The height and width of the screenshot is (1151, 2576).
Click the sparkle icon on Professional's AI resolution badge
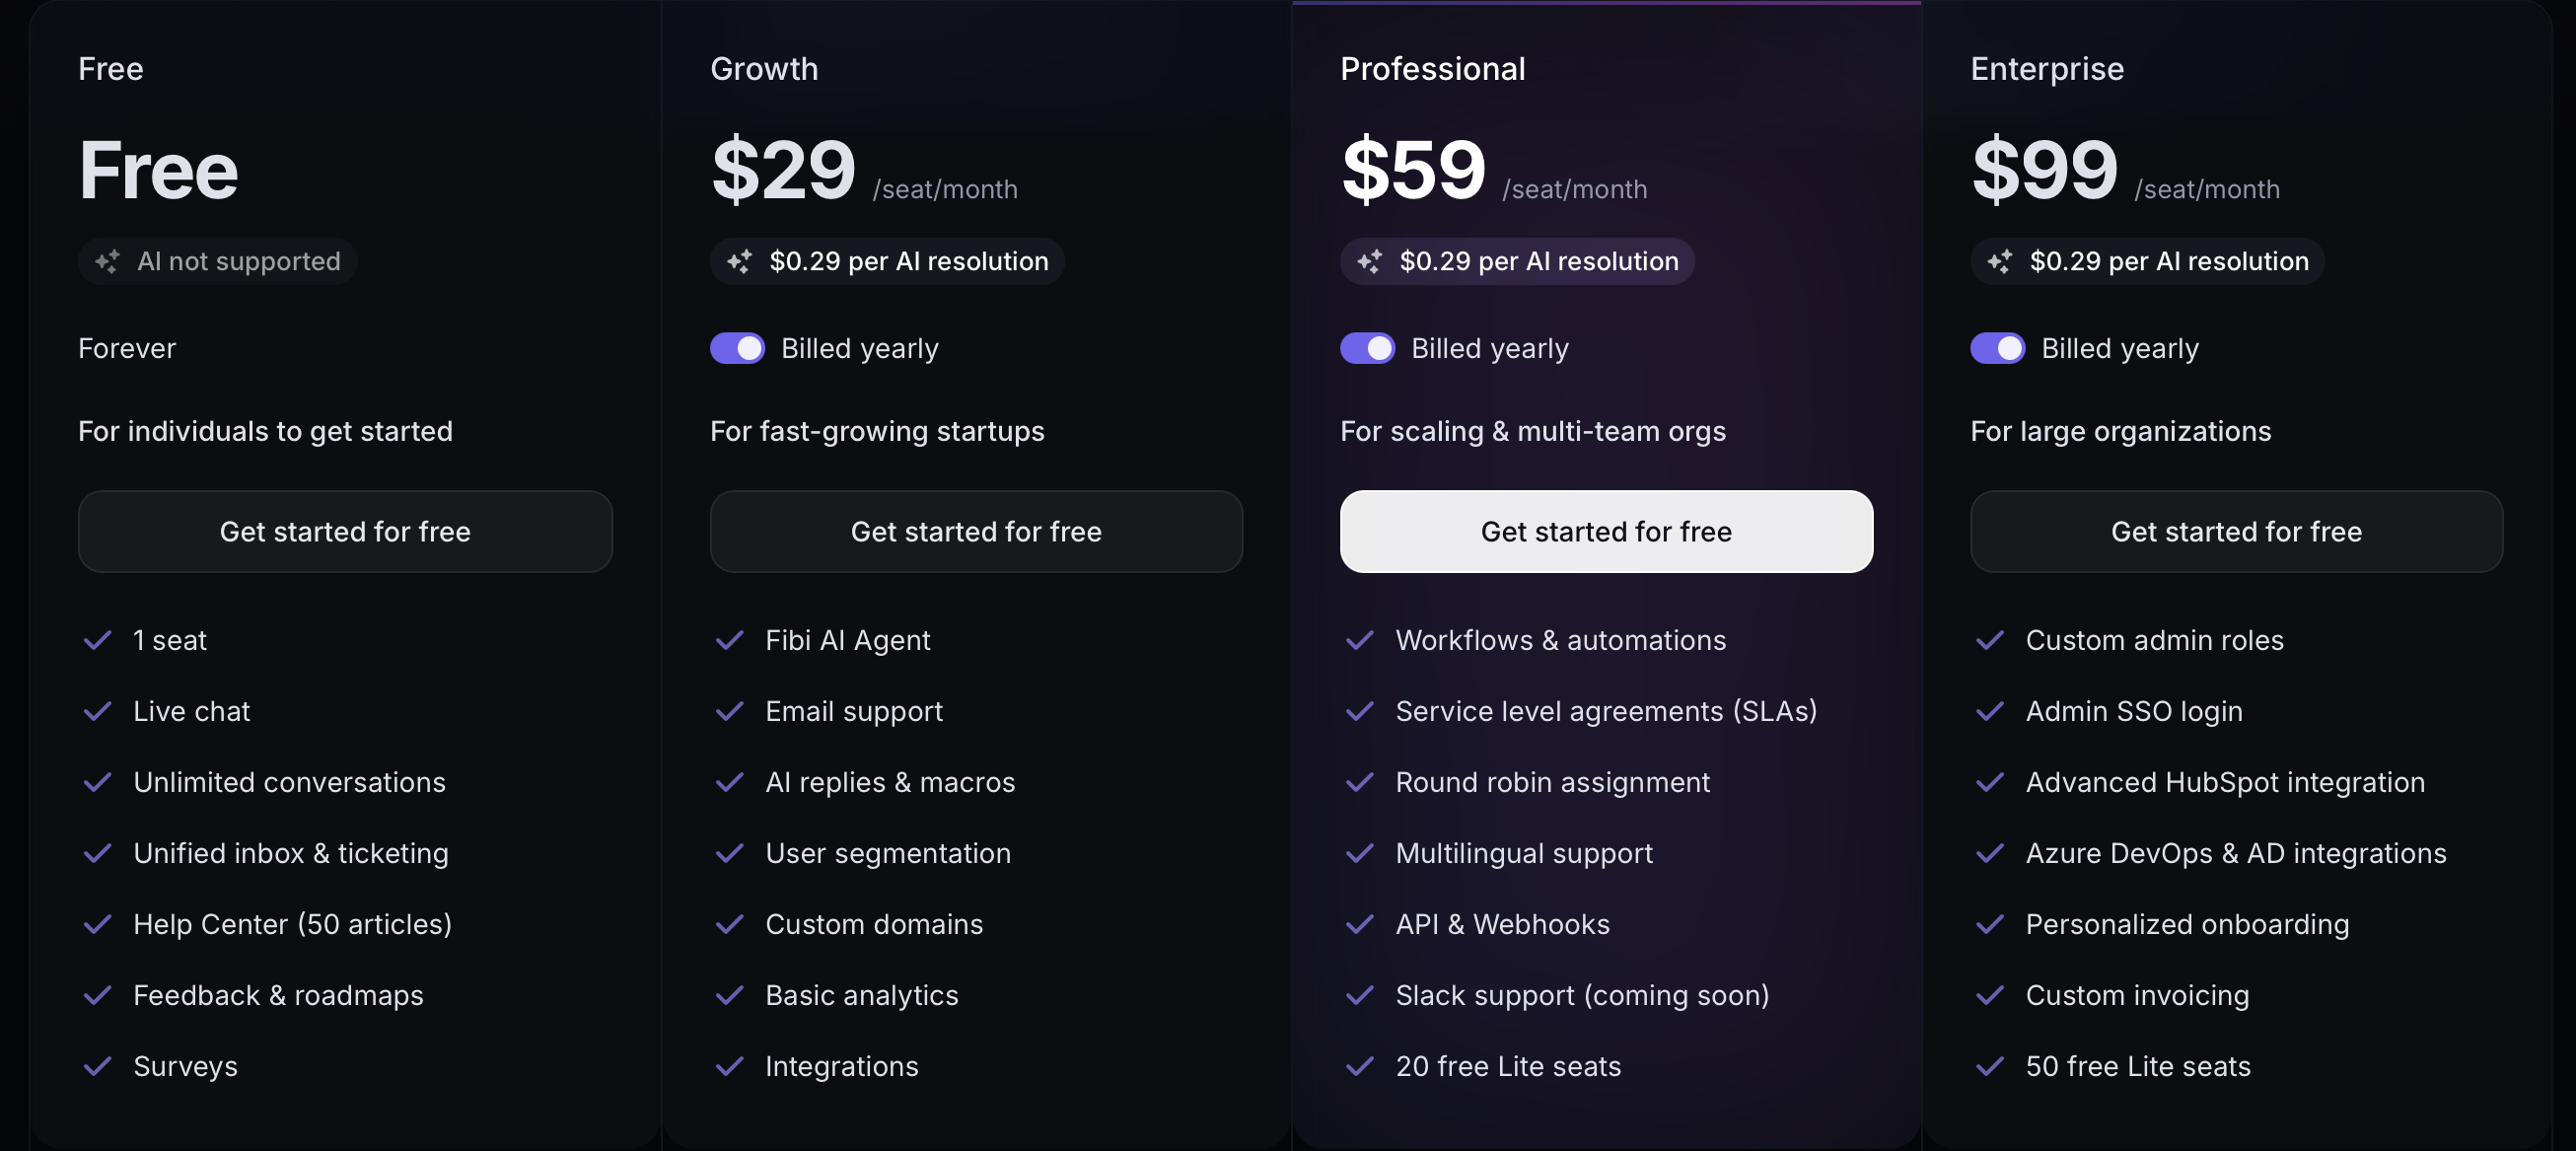click(x=1371, y=261)
